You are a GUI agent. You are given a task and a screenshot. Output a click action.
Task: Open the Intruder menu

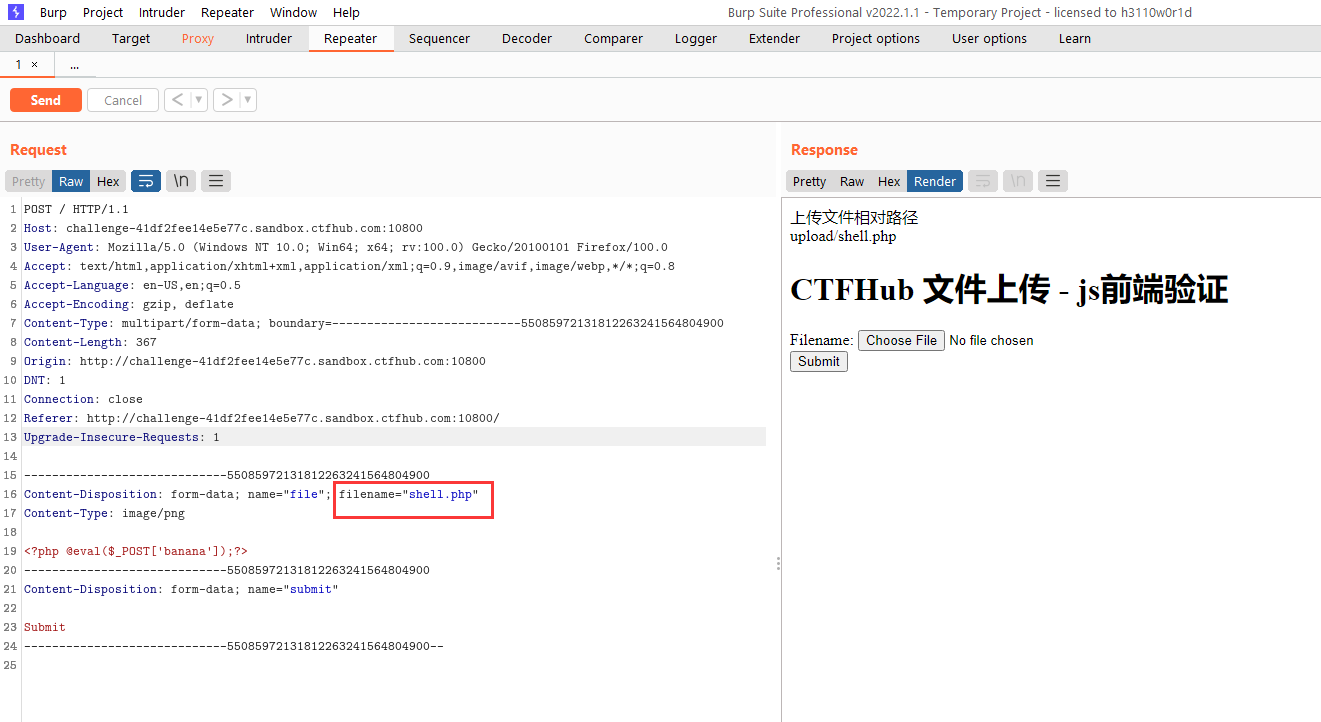click(x=162, y=12)
